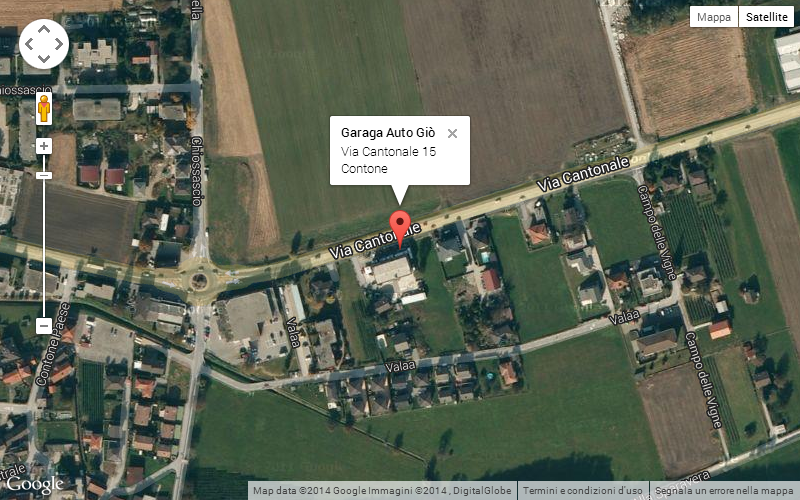Click the Contone Paese street label
The height and width of the screenshot is (500, 800).
52,344
